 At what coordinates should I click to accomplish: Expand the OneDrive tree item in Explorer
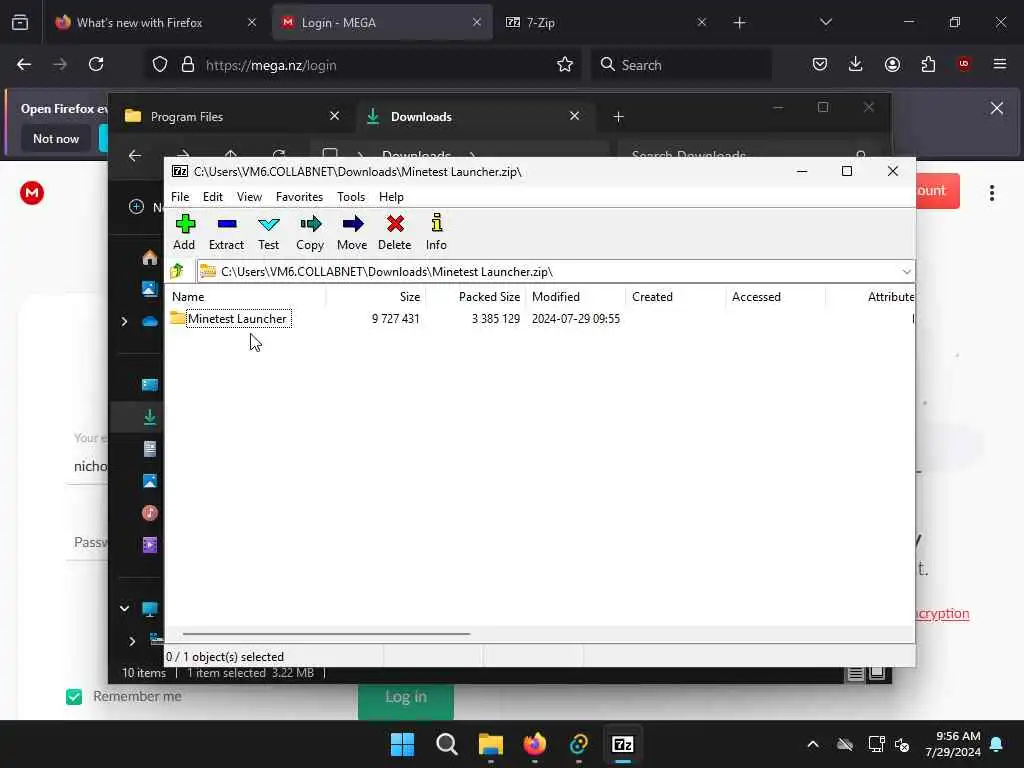point(124,321)
